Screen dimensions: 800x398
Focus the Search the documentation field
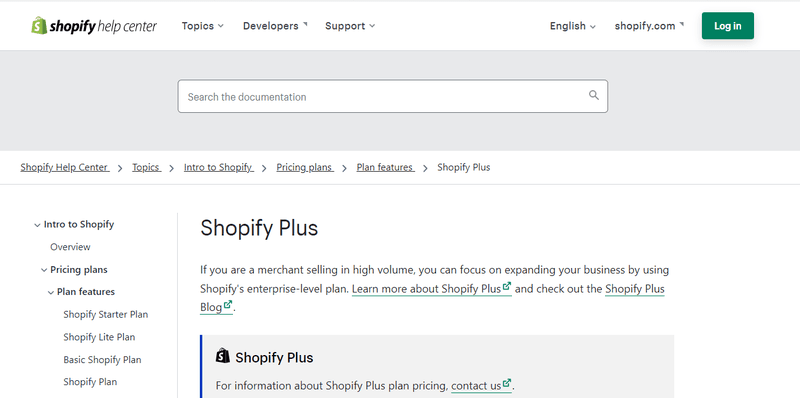[393, 96]
